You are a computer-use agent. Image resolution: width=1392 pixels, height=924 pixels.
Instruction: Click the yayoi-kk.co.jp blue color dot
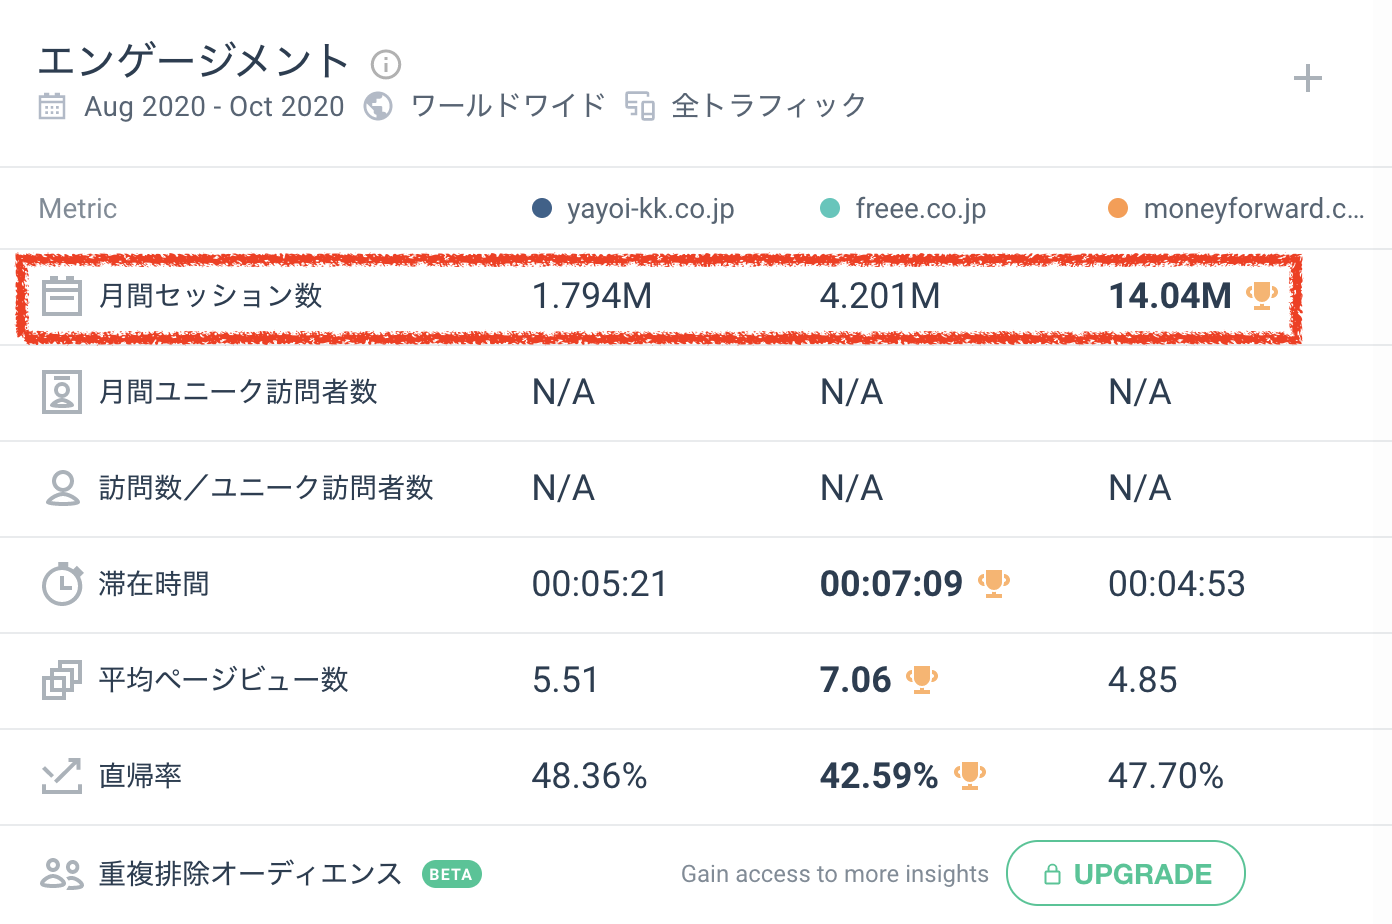(x=542, y=208)
